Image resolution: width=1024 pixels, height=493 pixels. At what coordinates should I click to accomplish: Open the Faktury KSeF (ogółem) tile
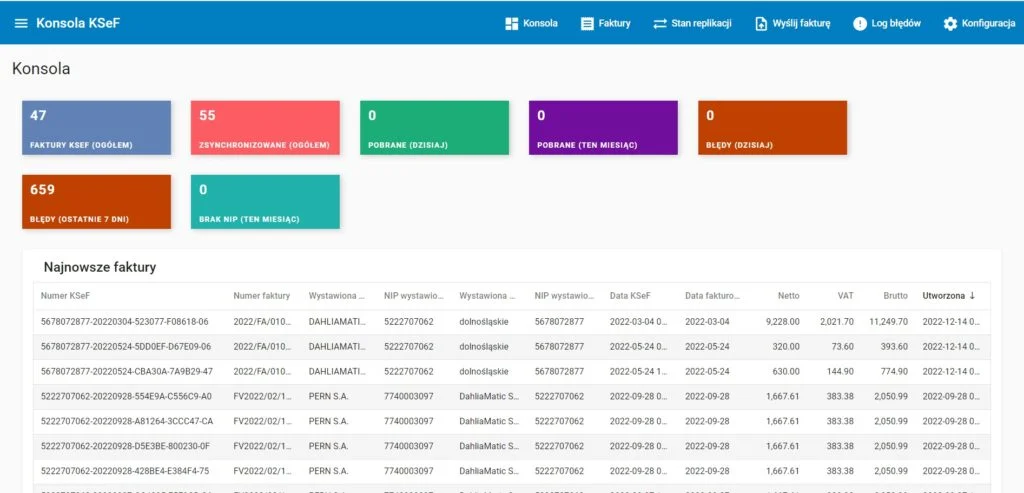coord(96,128)
